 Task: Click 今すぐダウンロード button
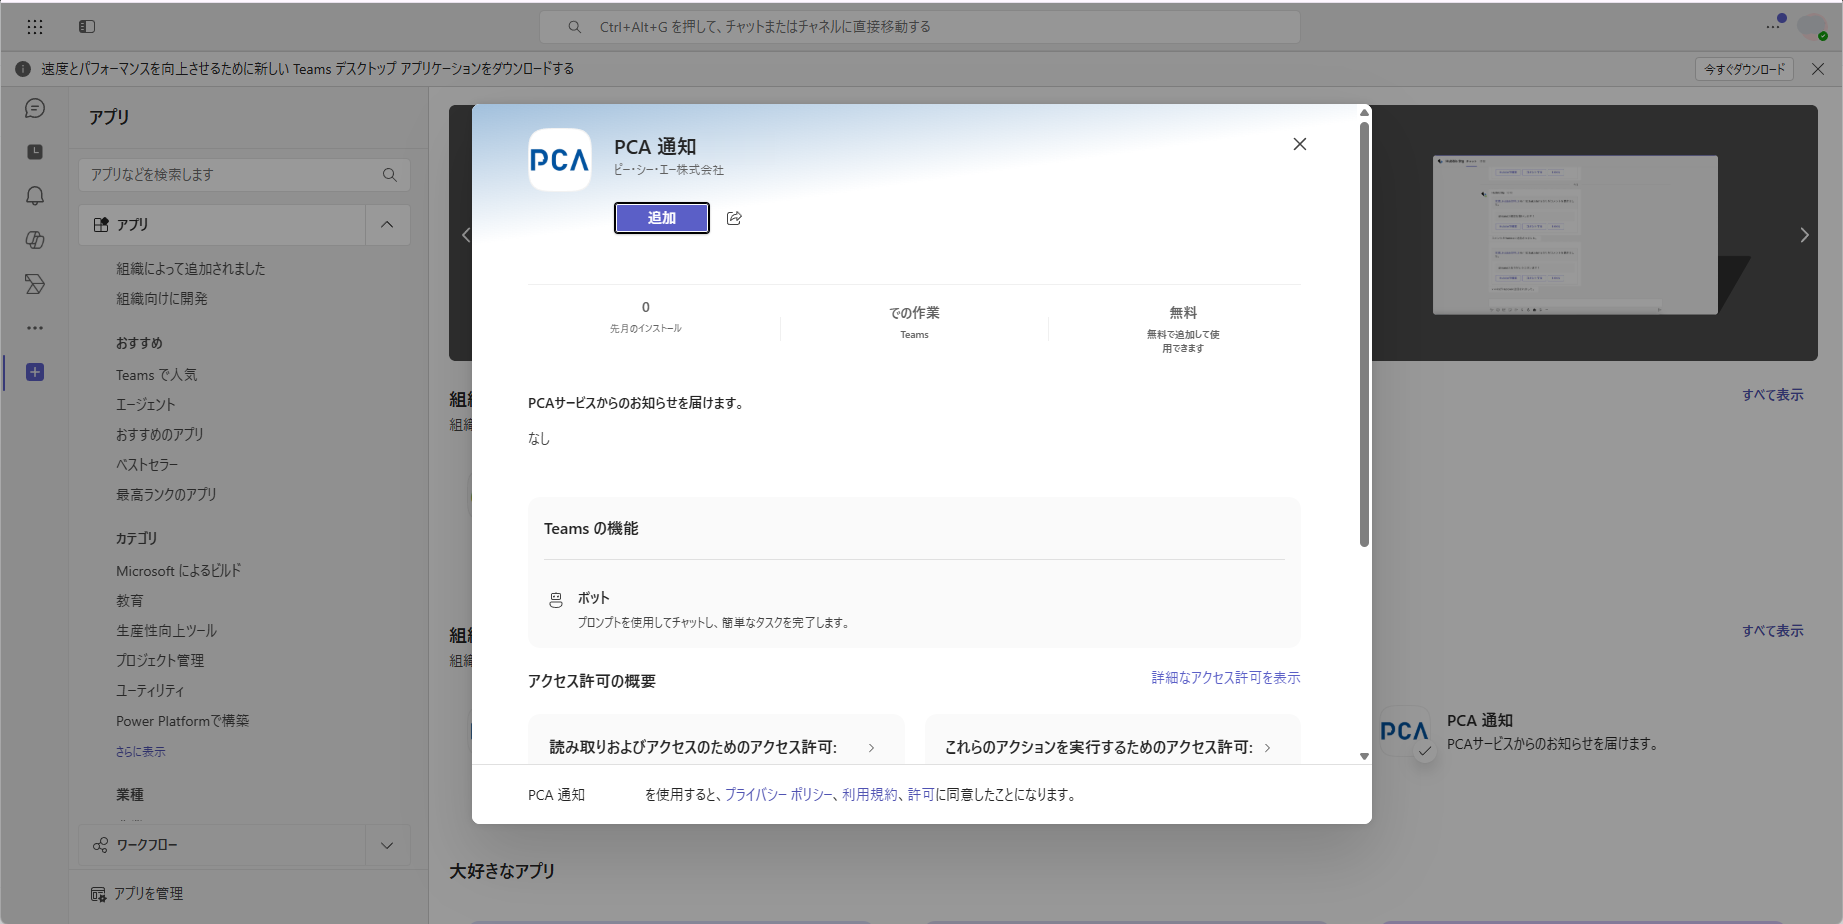(x=1745, y=69)
